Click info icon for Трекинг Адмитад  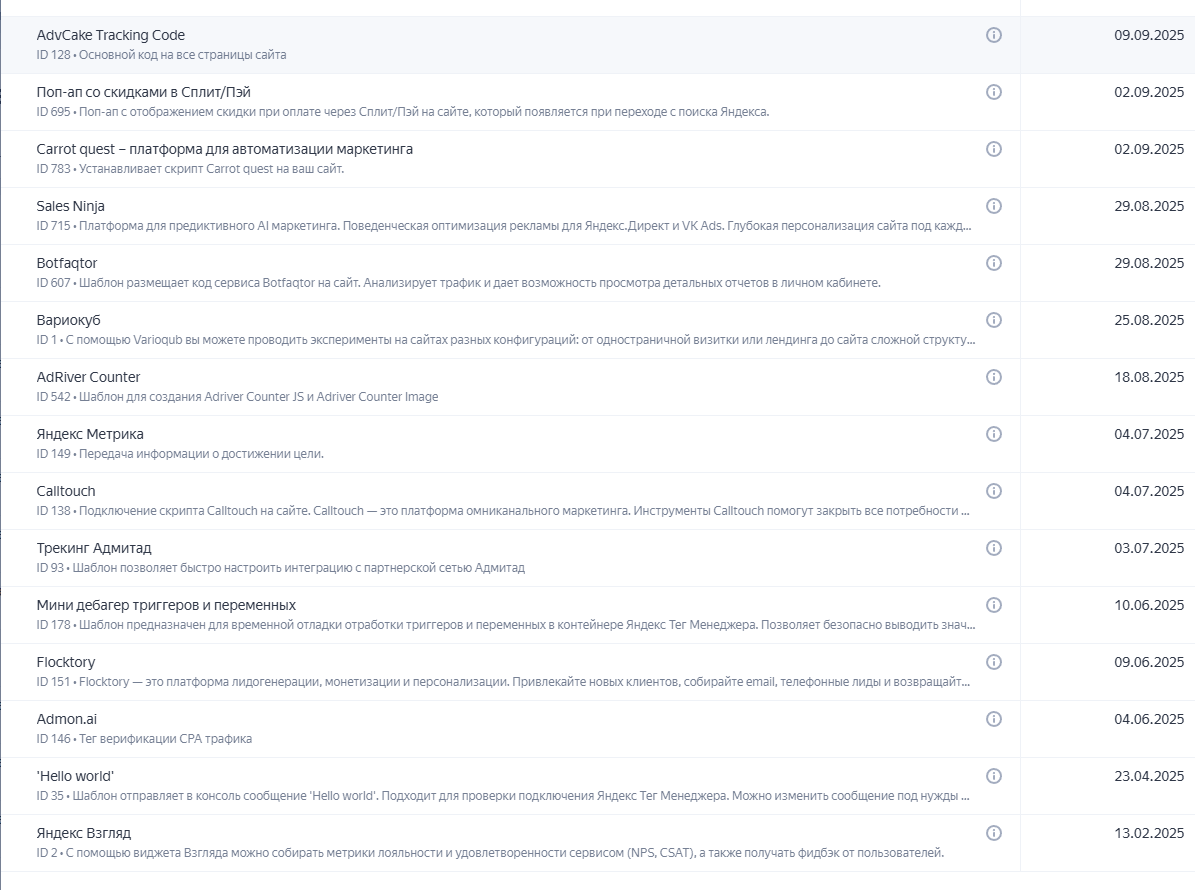coord(994,548)
